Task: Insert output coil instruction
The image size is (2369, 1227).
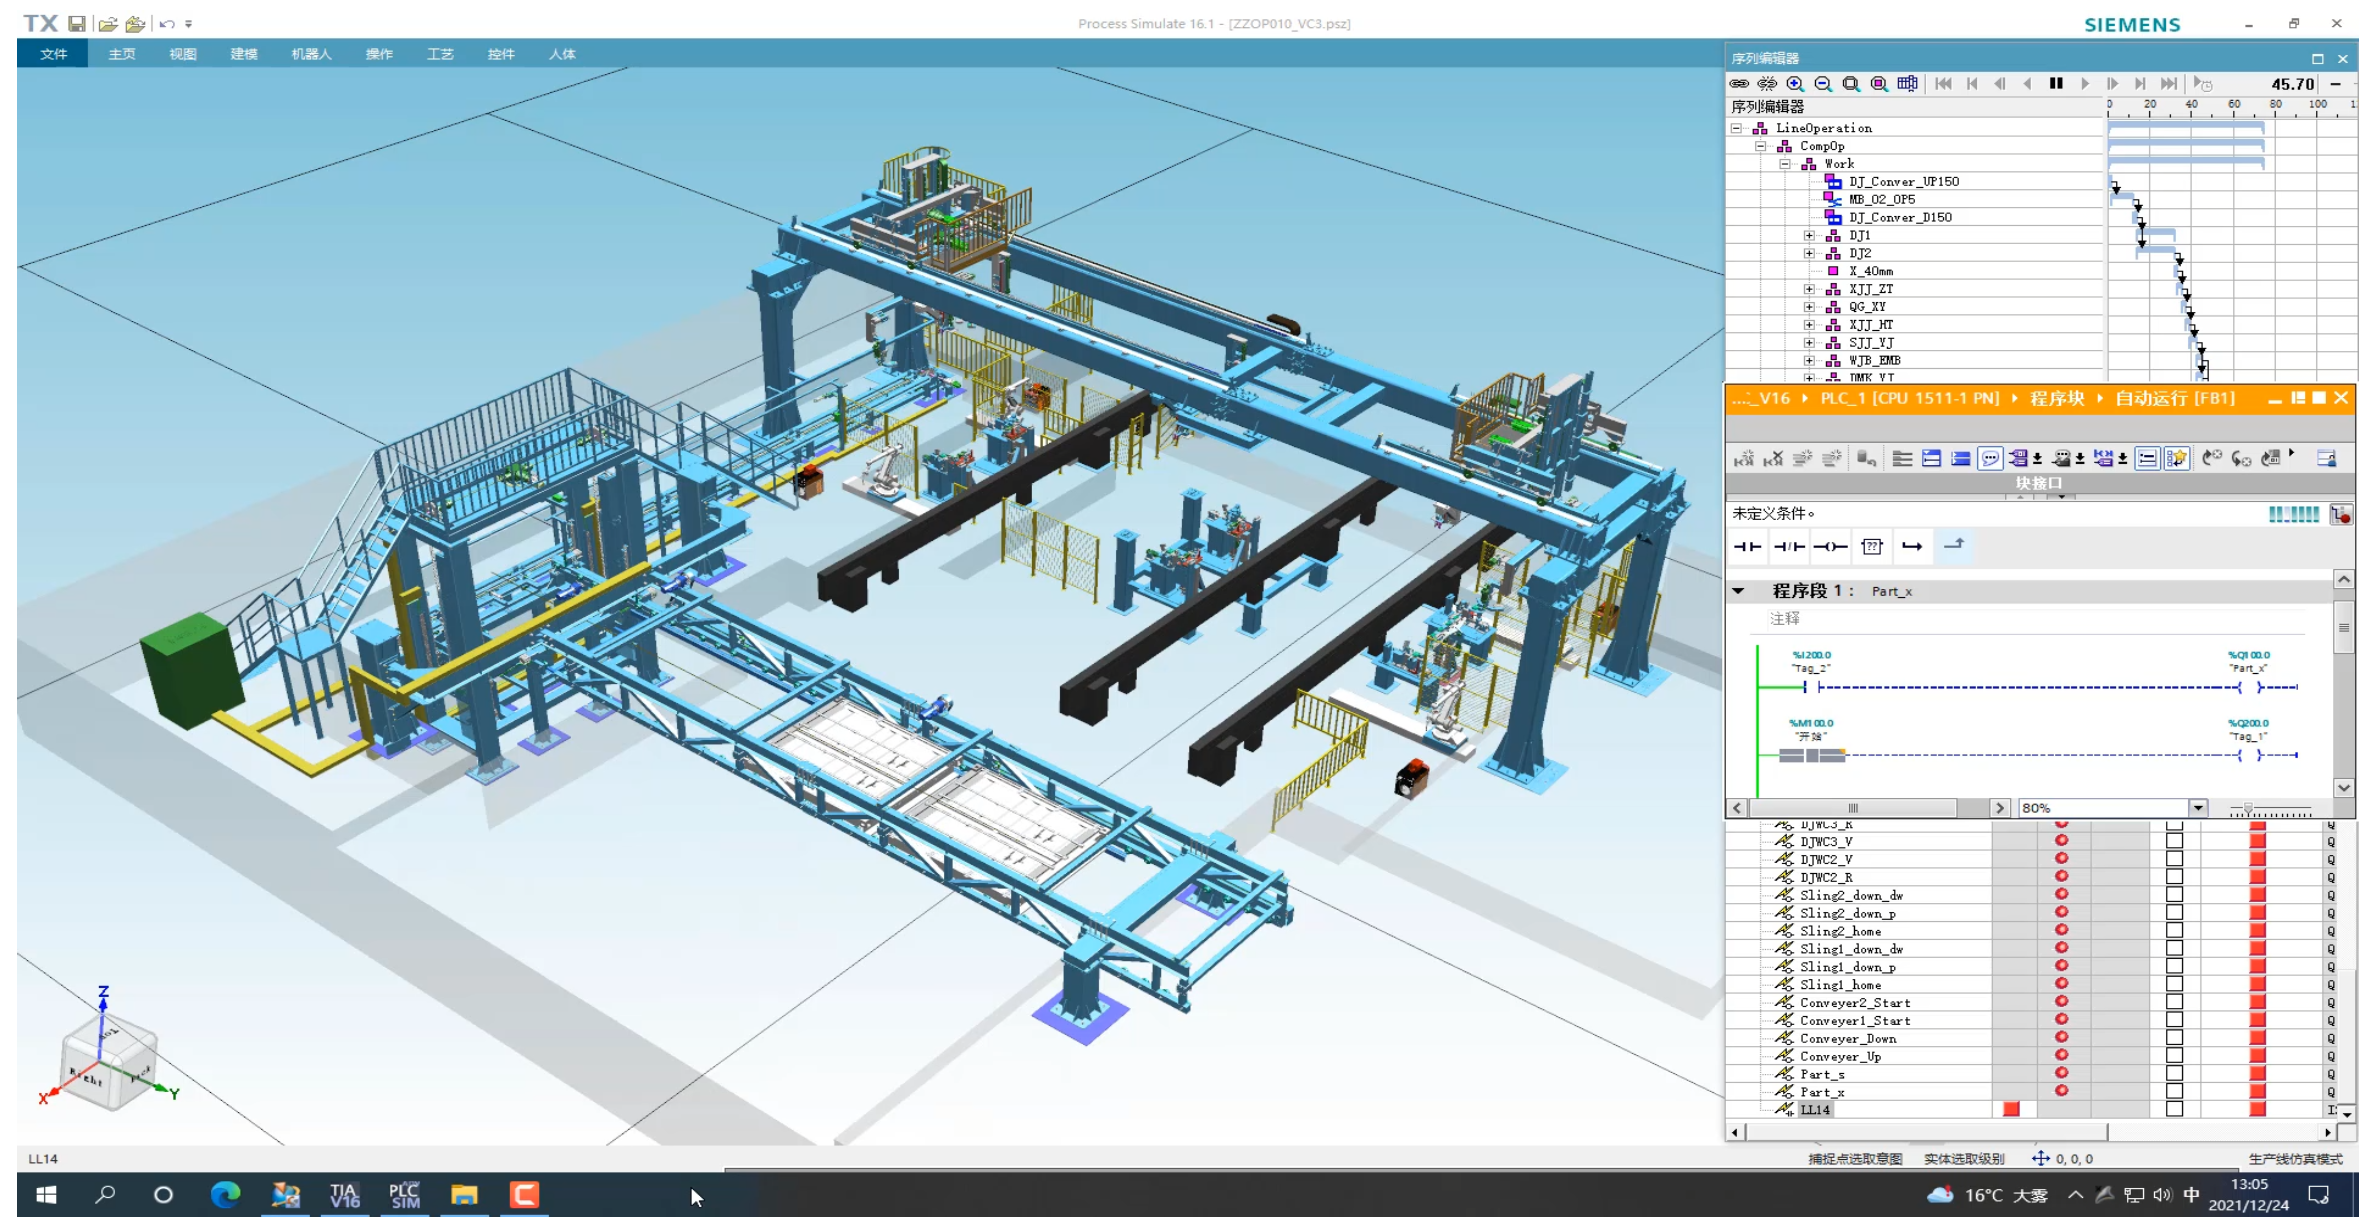Action: [1830, 547]
